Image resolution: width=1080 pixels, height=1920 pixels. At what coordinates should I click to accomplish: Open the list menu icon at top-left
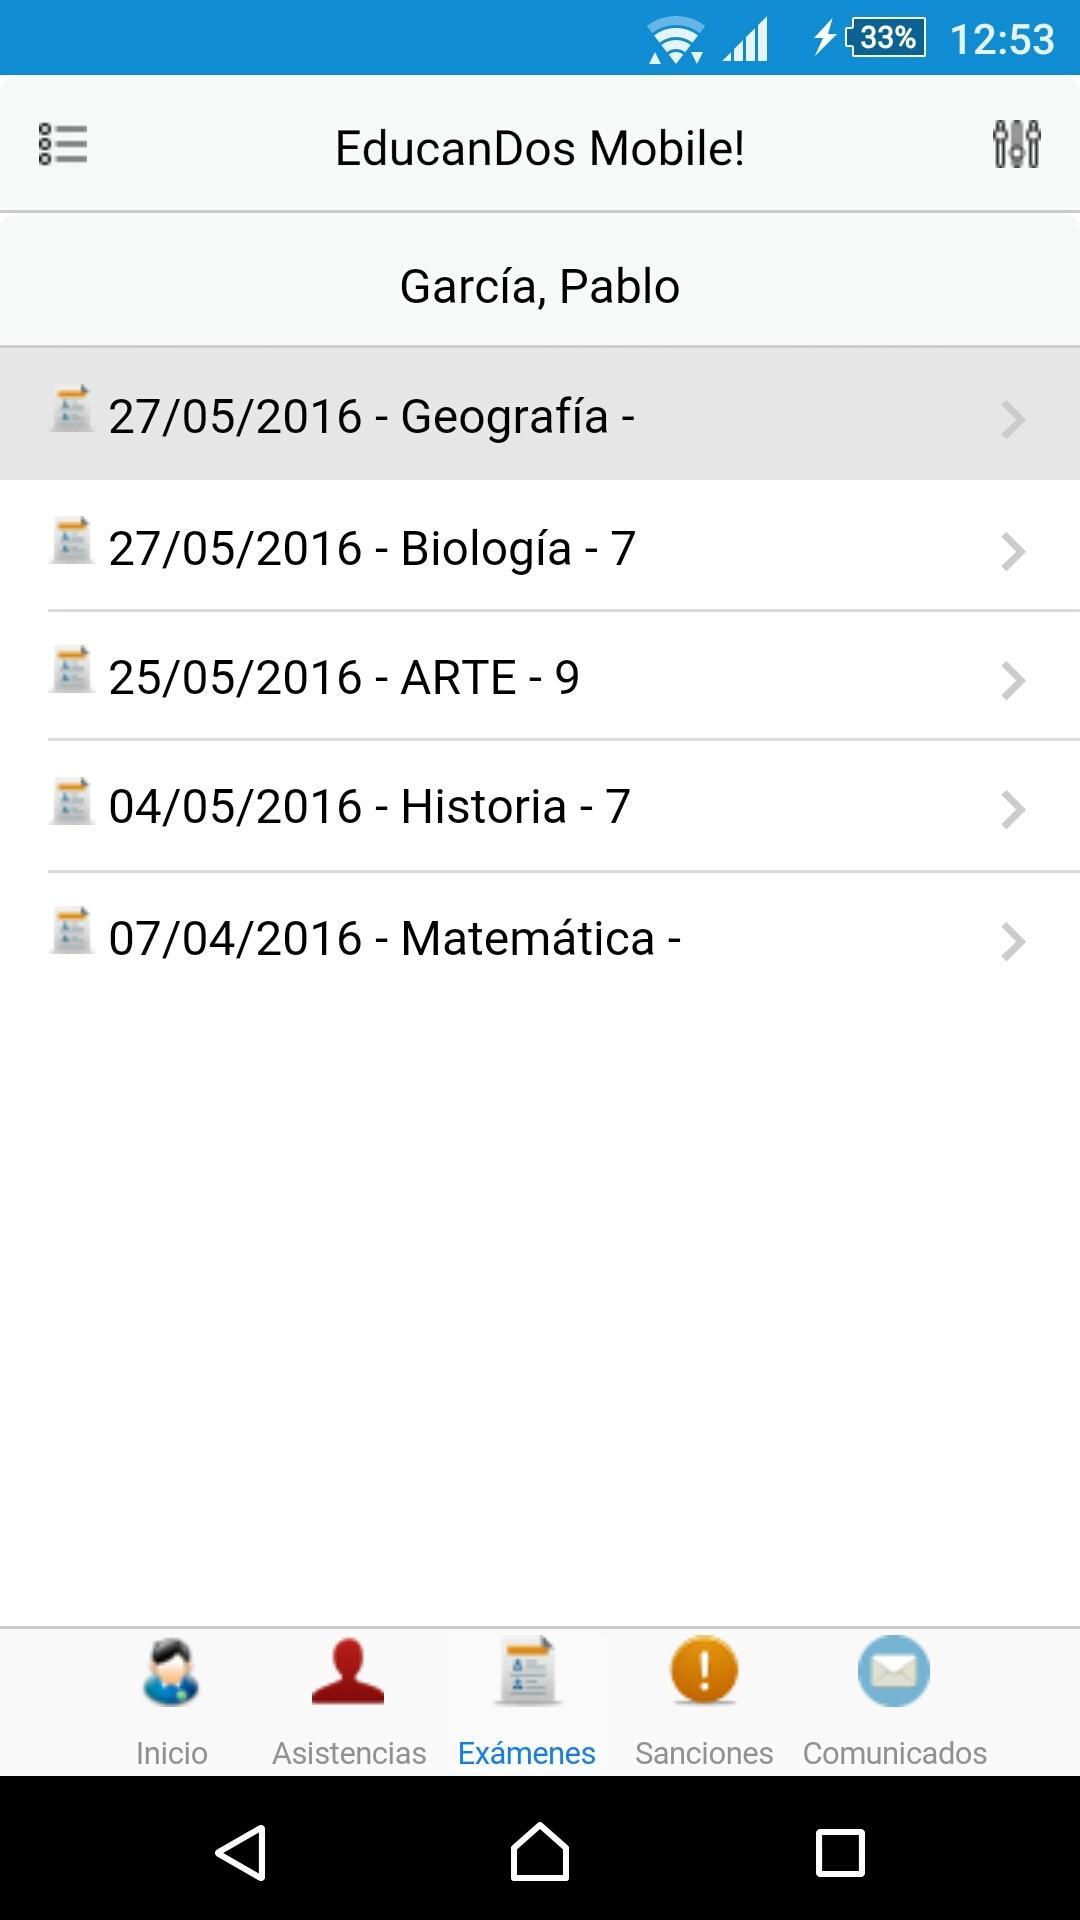(63, 145)
